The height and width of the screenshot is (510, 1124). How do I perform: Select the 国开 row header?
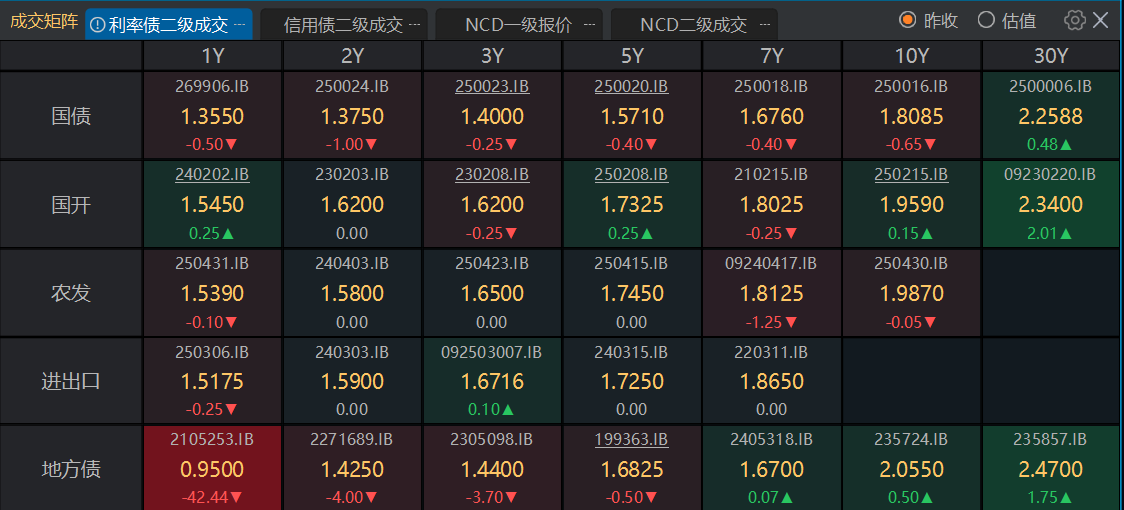[71, 205]
